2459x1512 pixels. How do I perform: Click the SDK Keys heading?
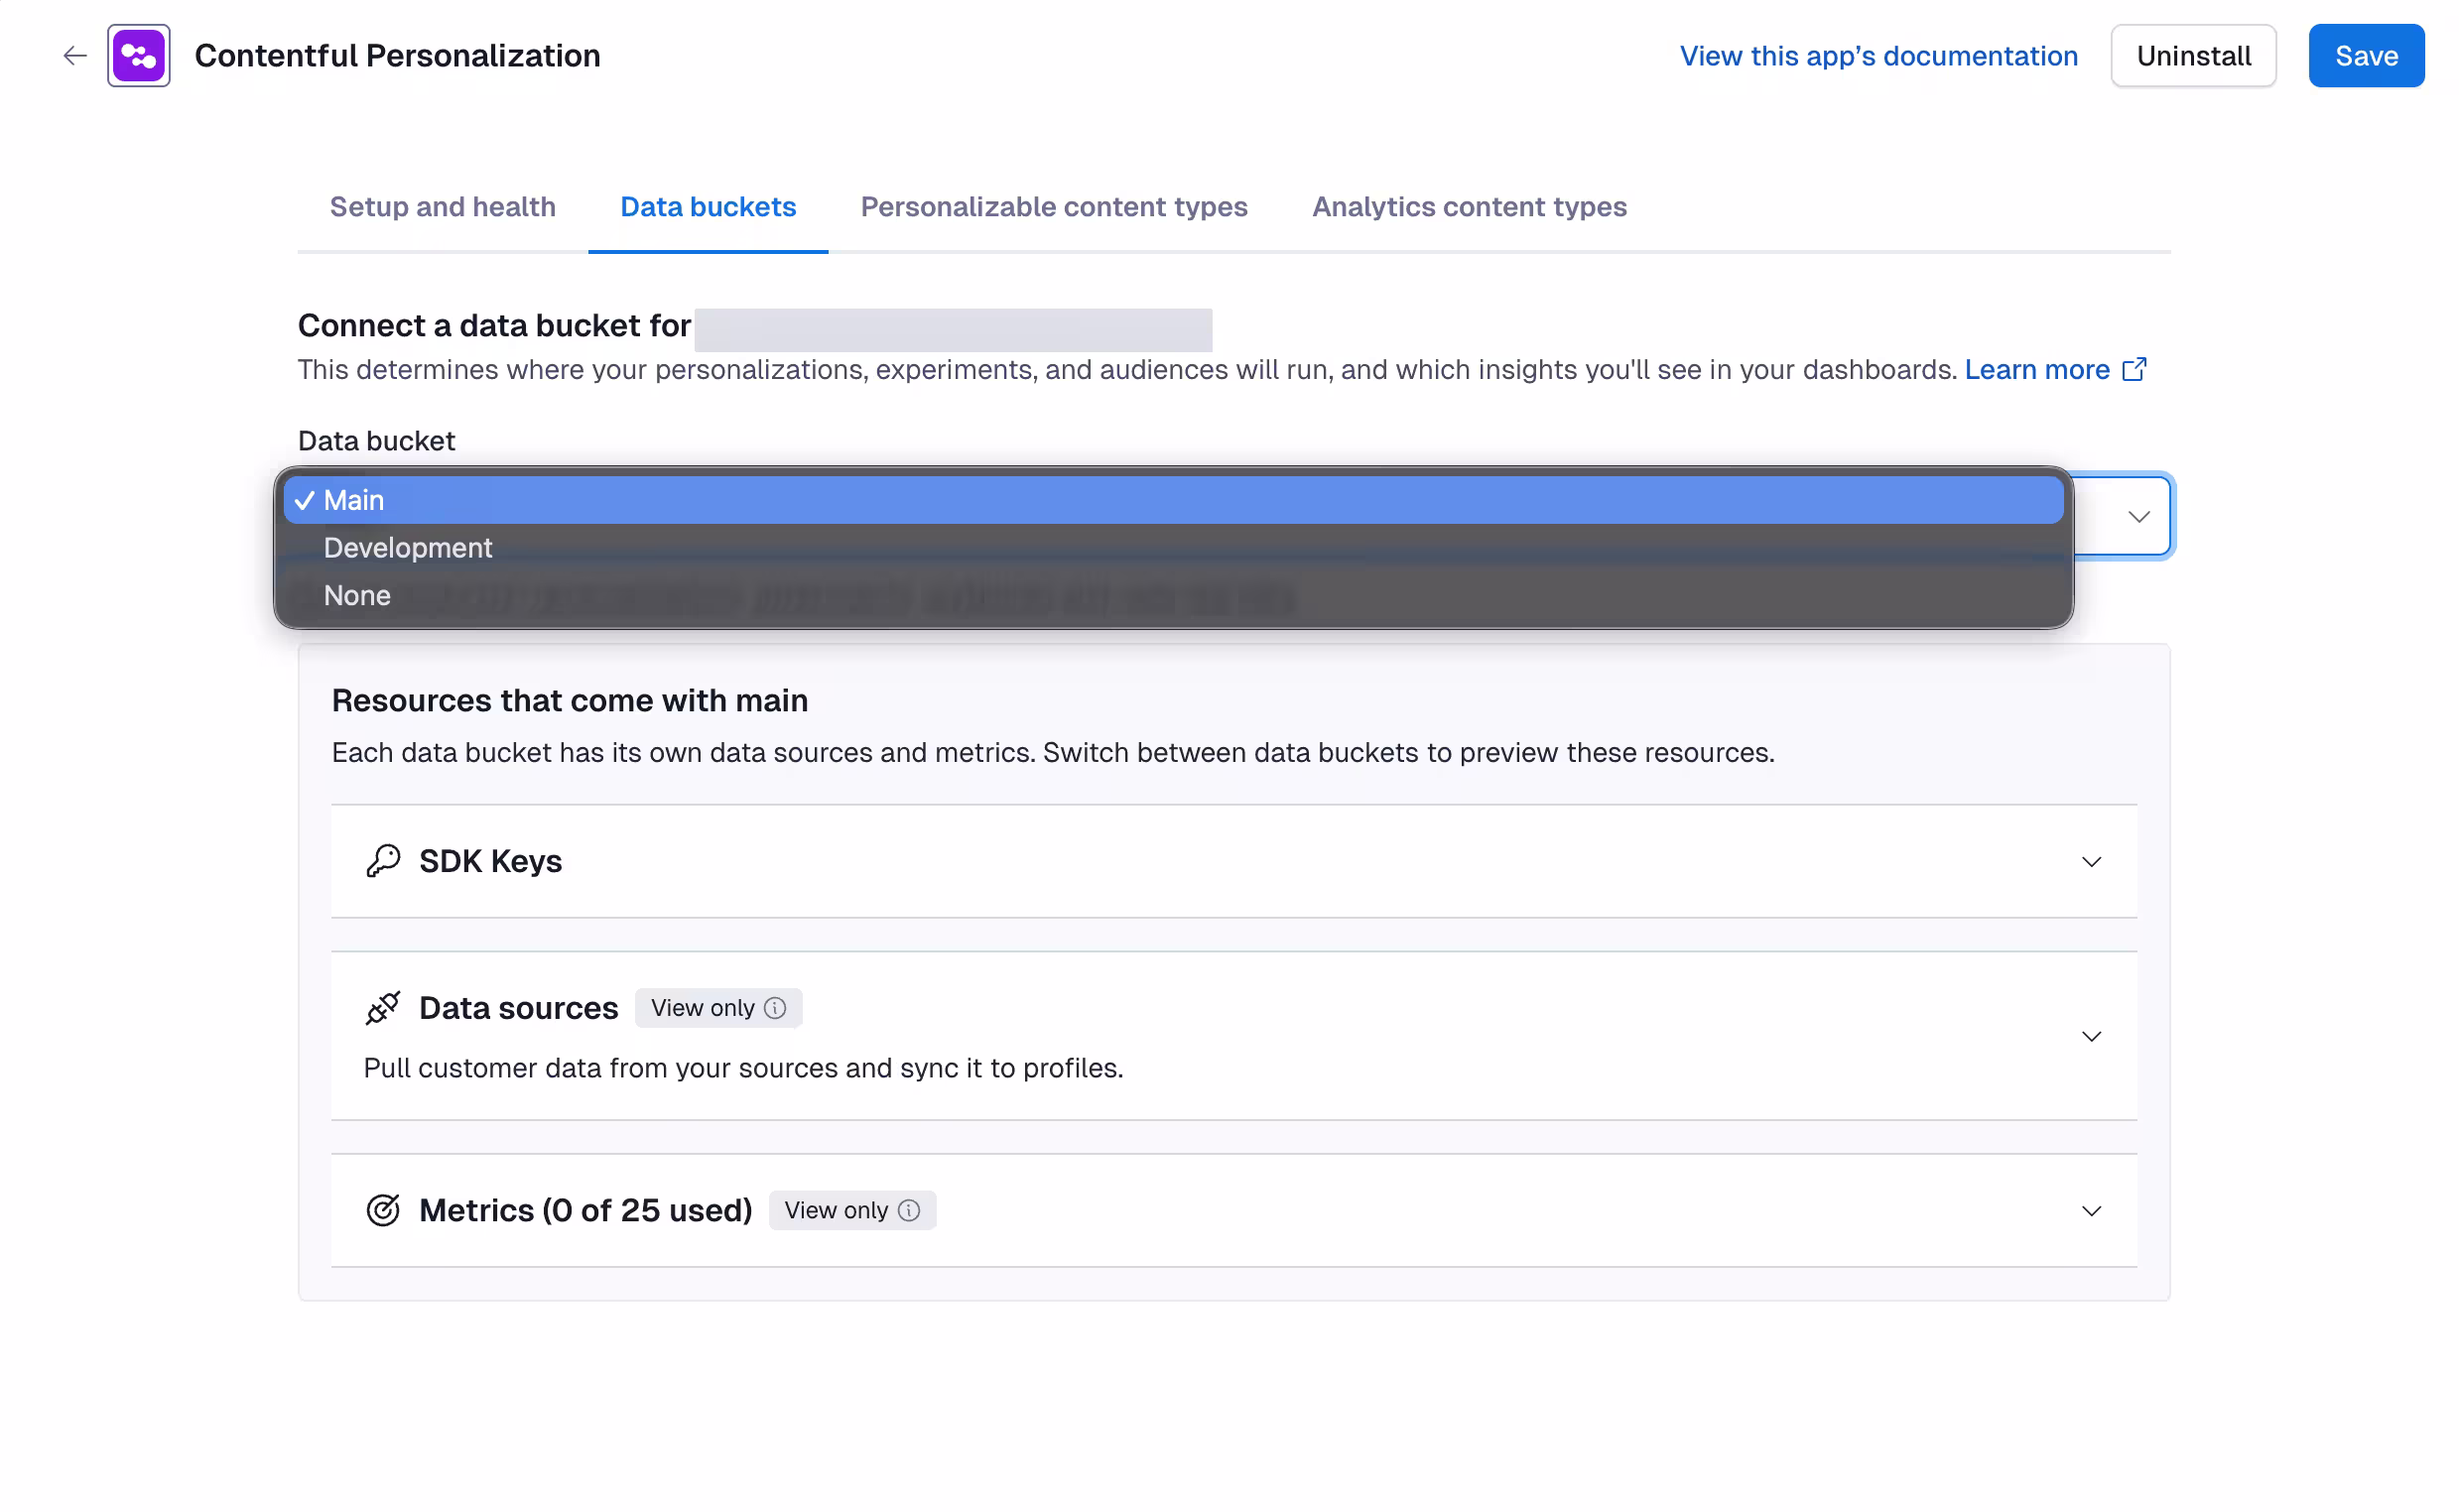pos(490,861)
